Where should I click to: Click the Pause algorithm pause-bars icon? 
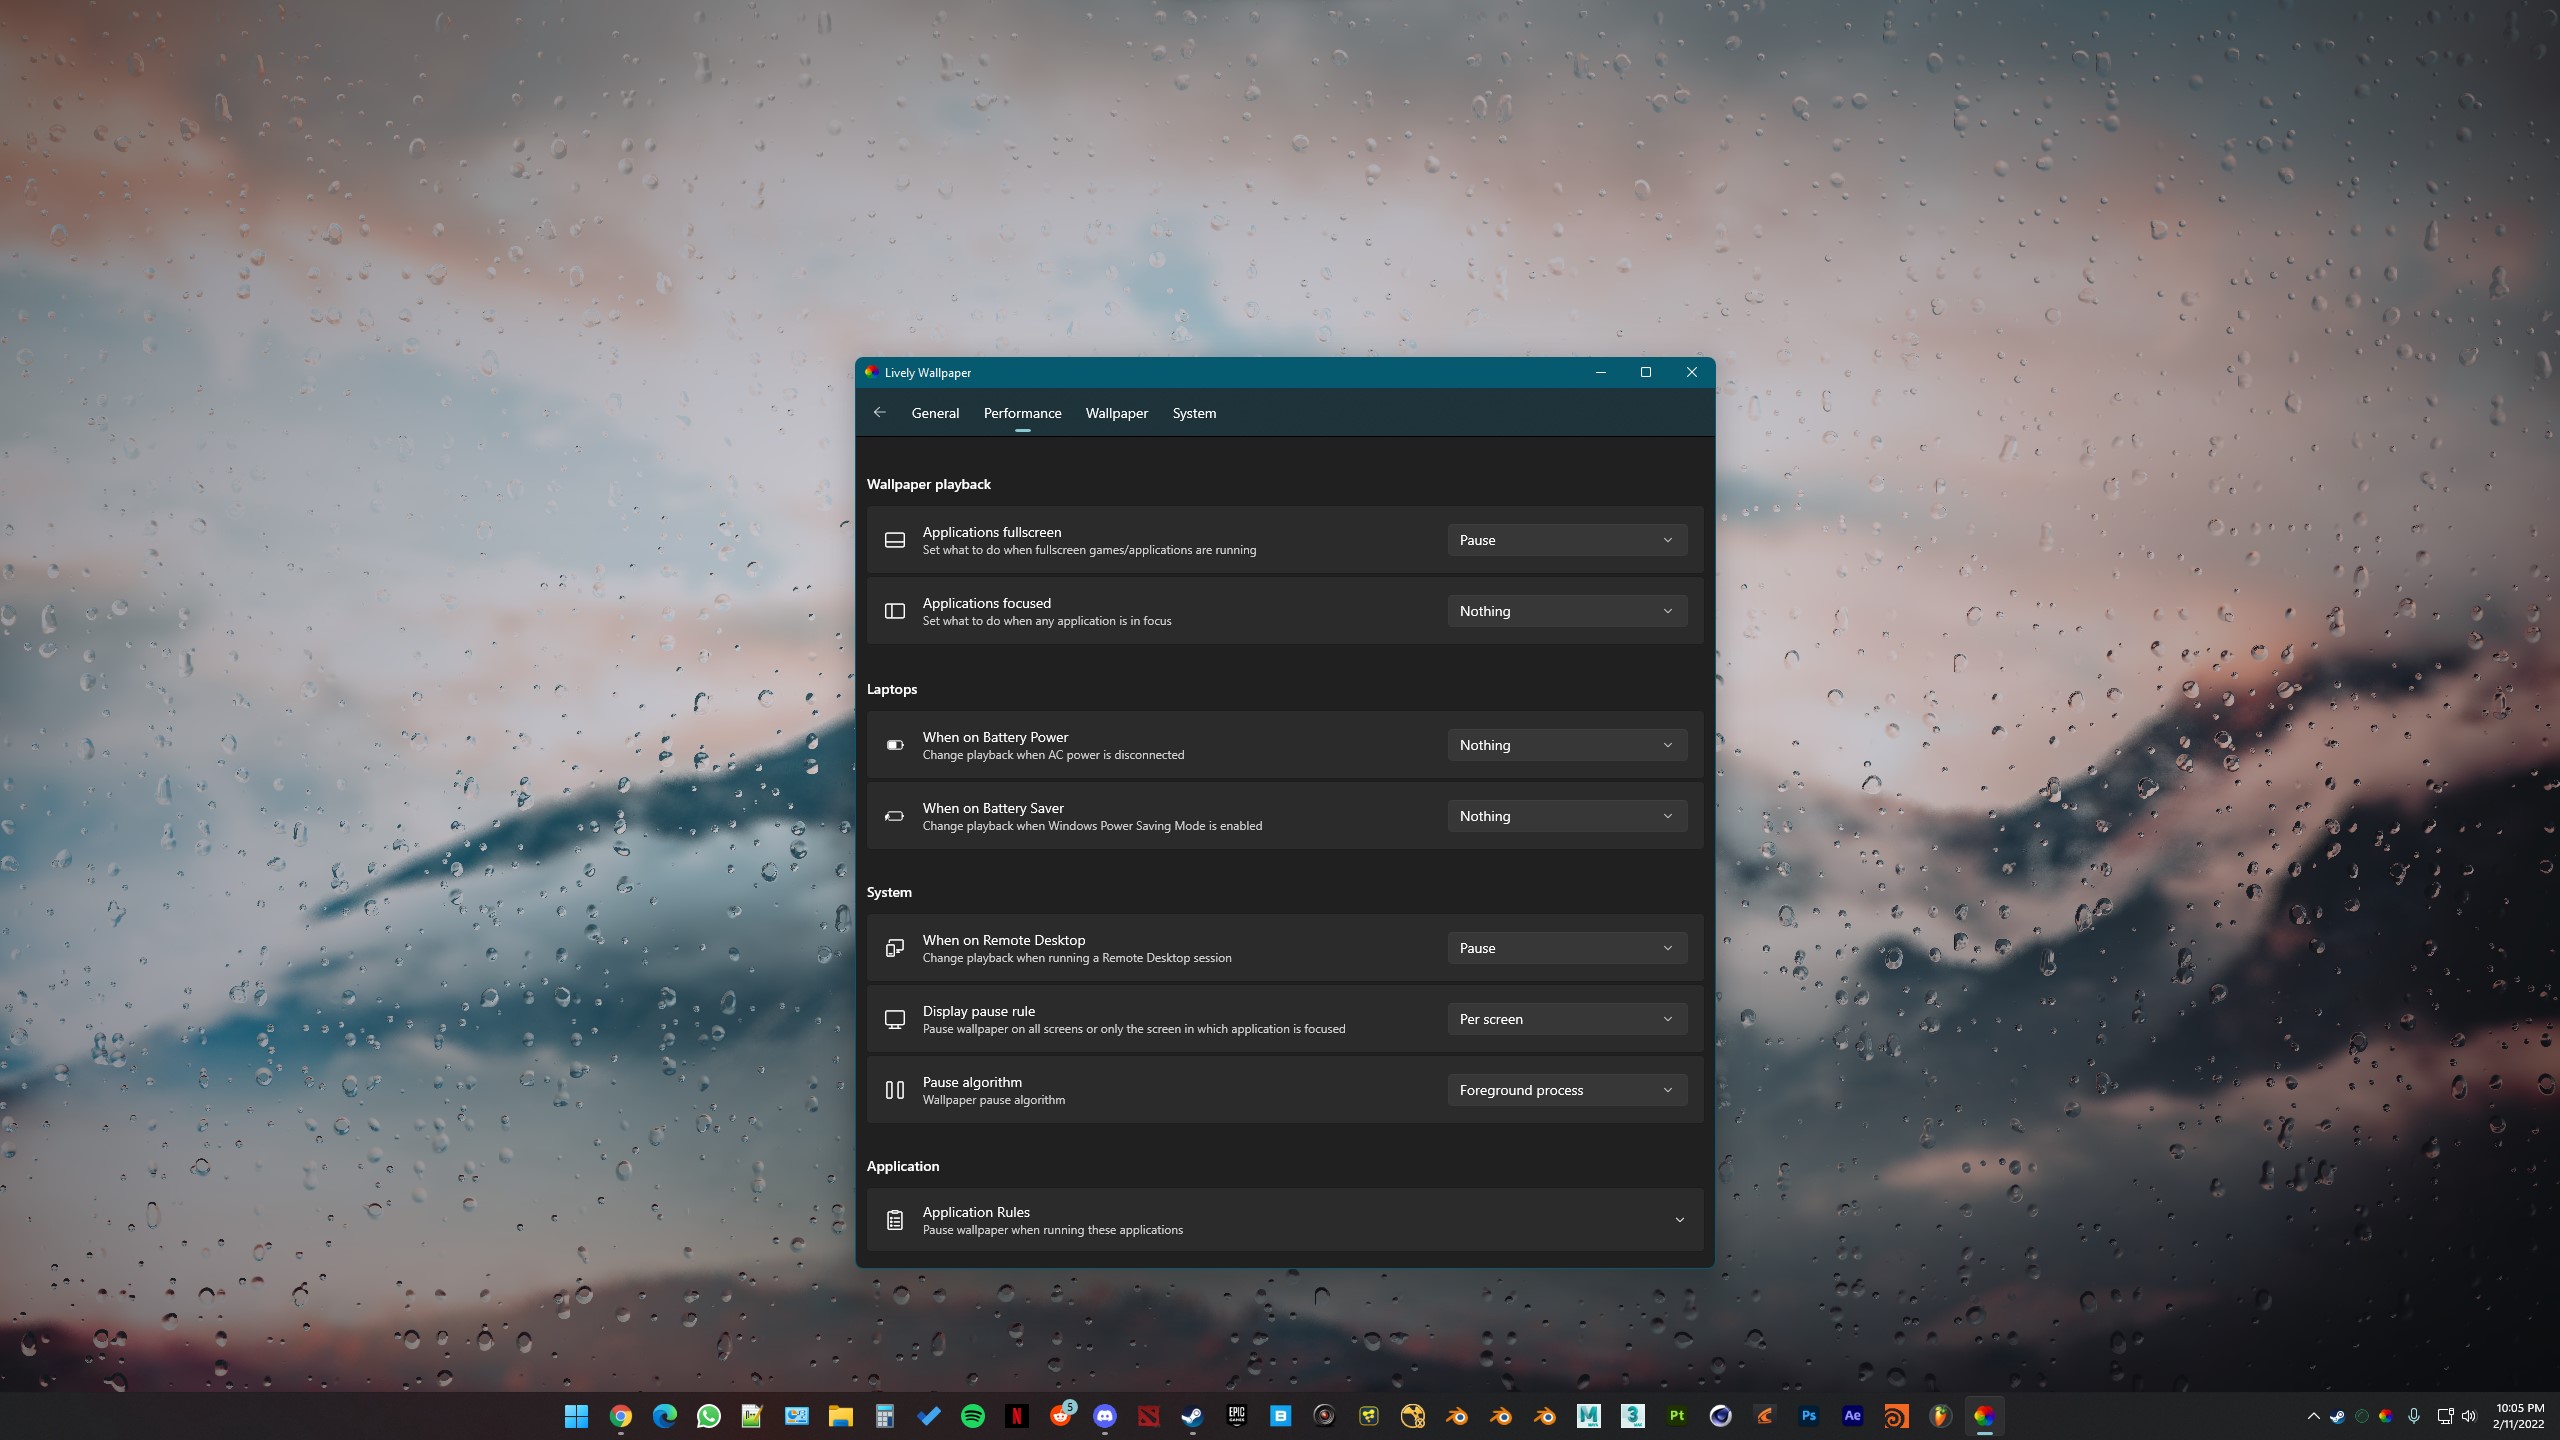coord(894,1089)
